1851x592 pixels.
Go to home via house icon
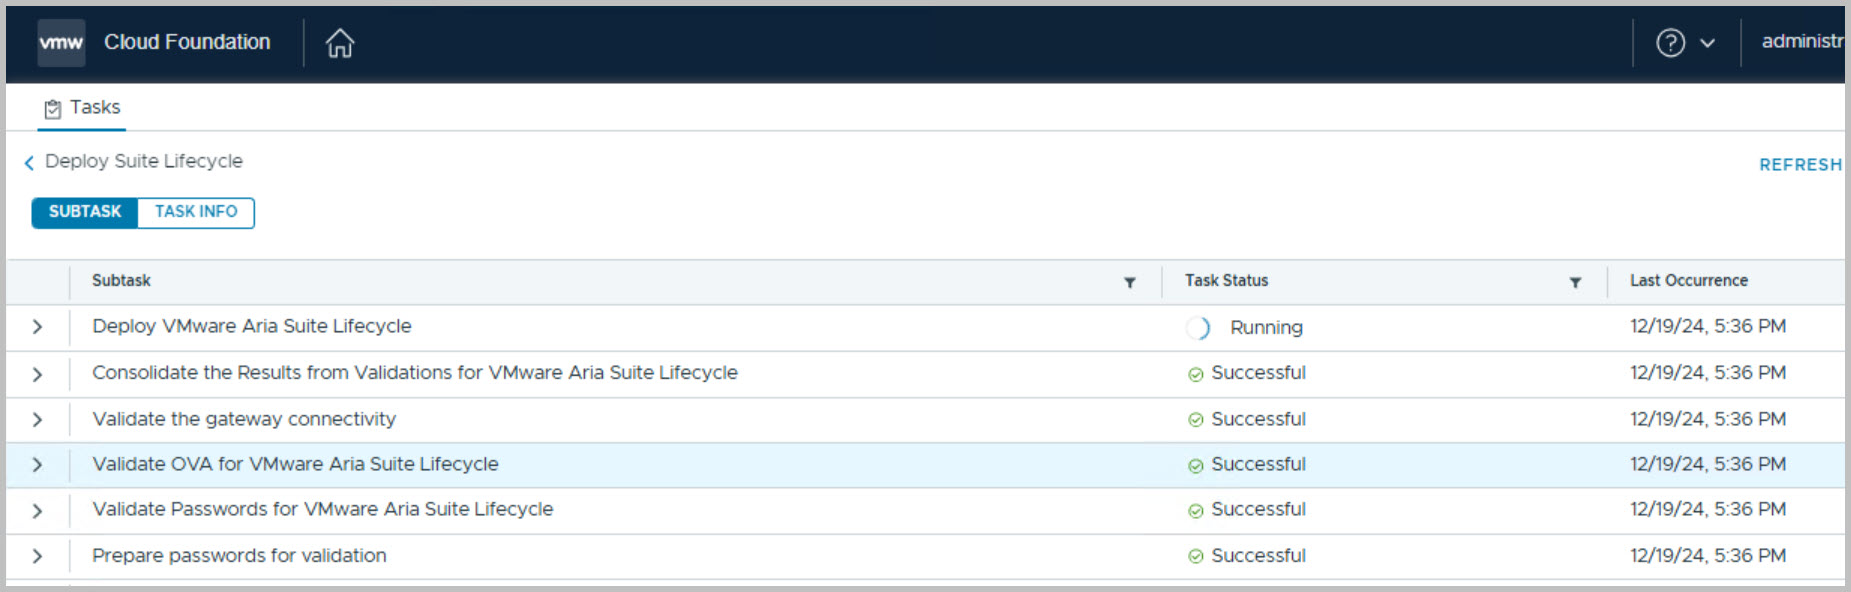point(340,43)
